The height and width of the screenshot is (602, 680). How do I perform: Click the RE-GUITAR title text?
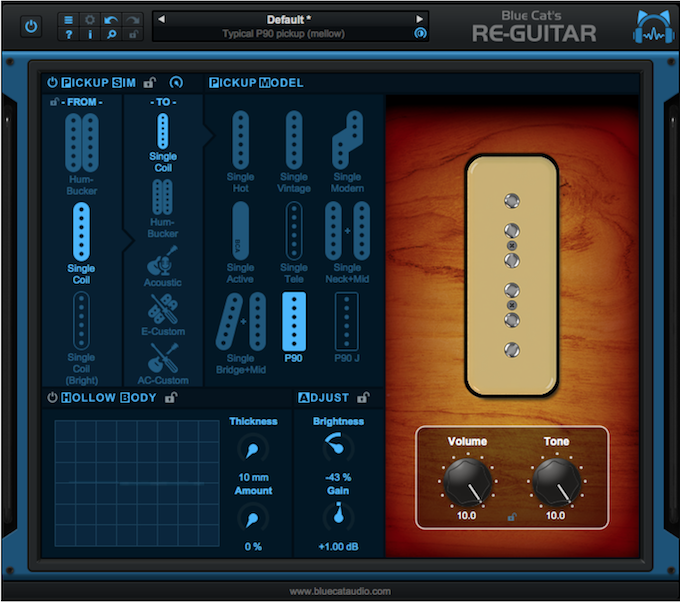coord(534,34)
